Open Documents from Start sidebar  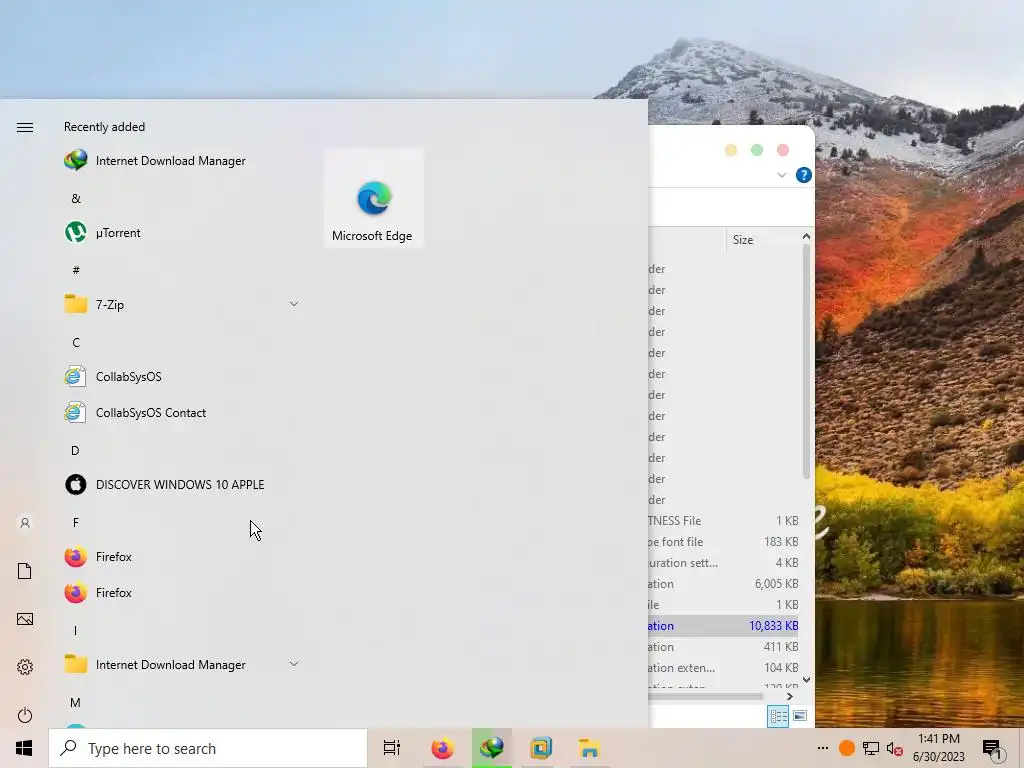pos(25,571)
